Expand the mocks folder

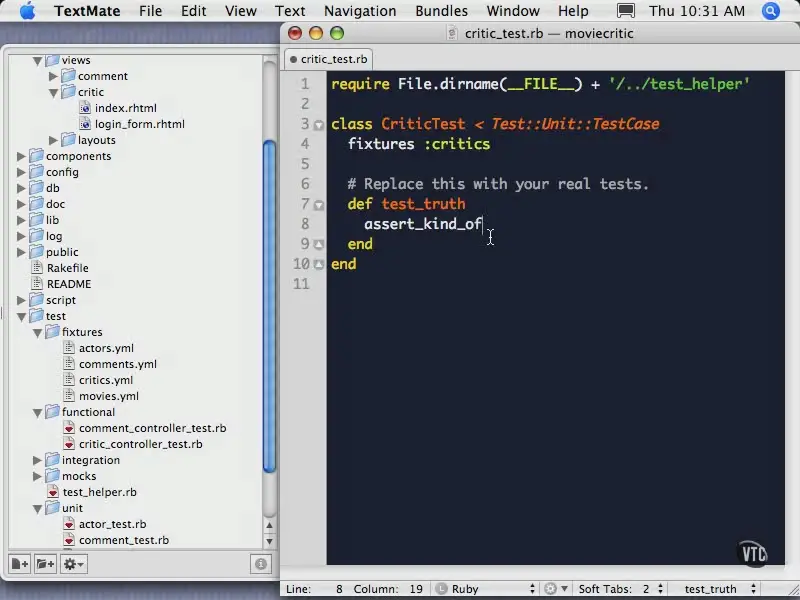[x=37, y=477]
